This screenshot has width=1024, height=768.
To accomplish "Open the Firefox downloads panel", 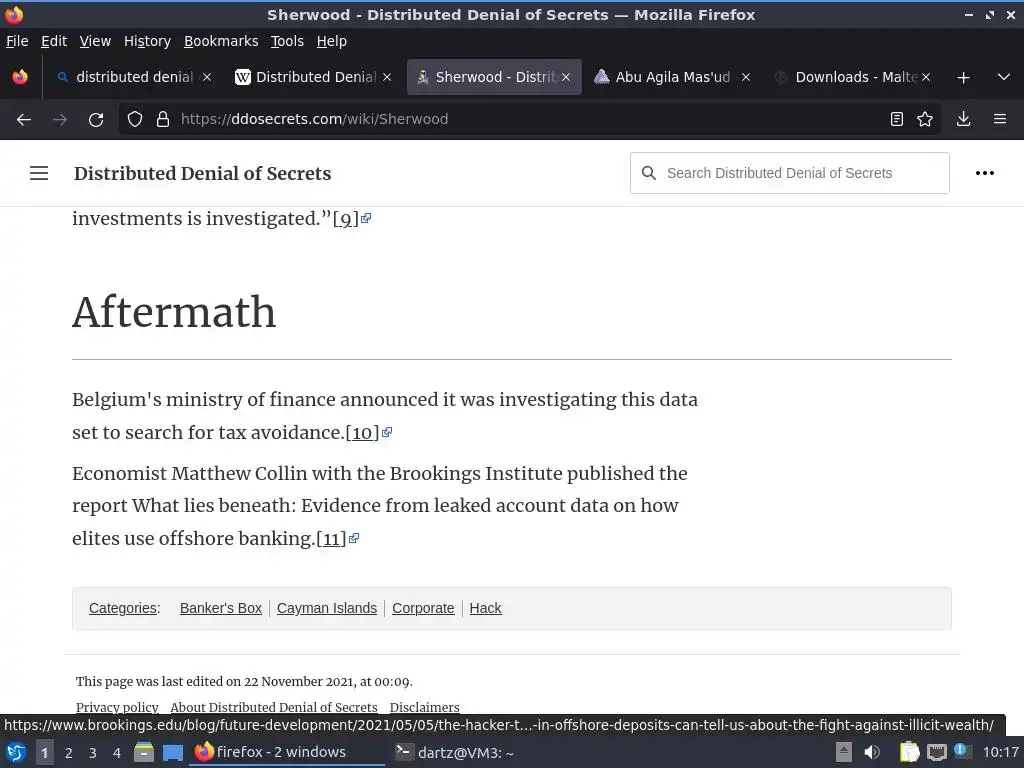I will coord(963,119).
